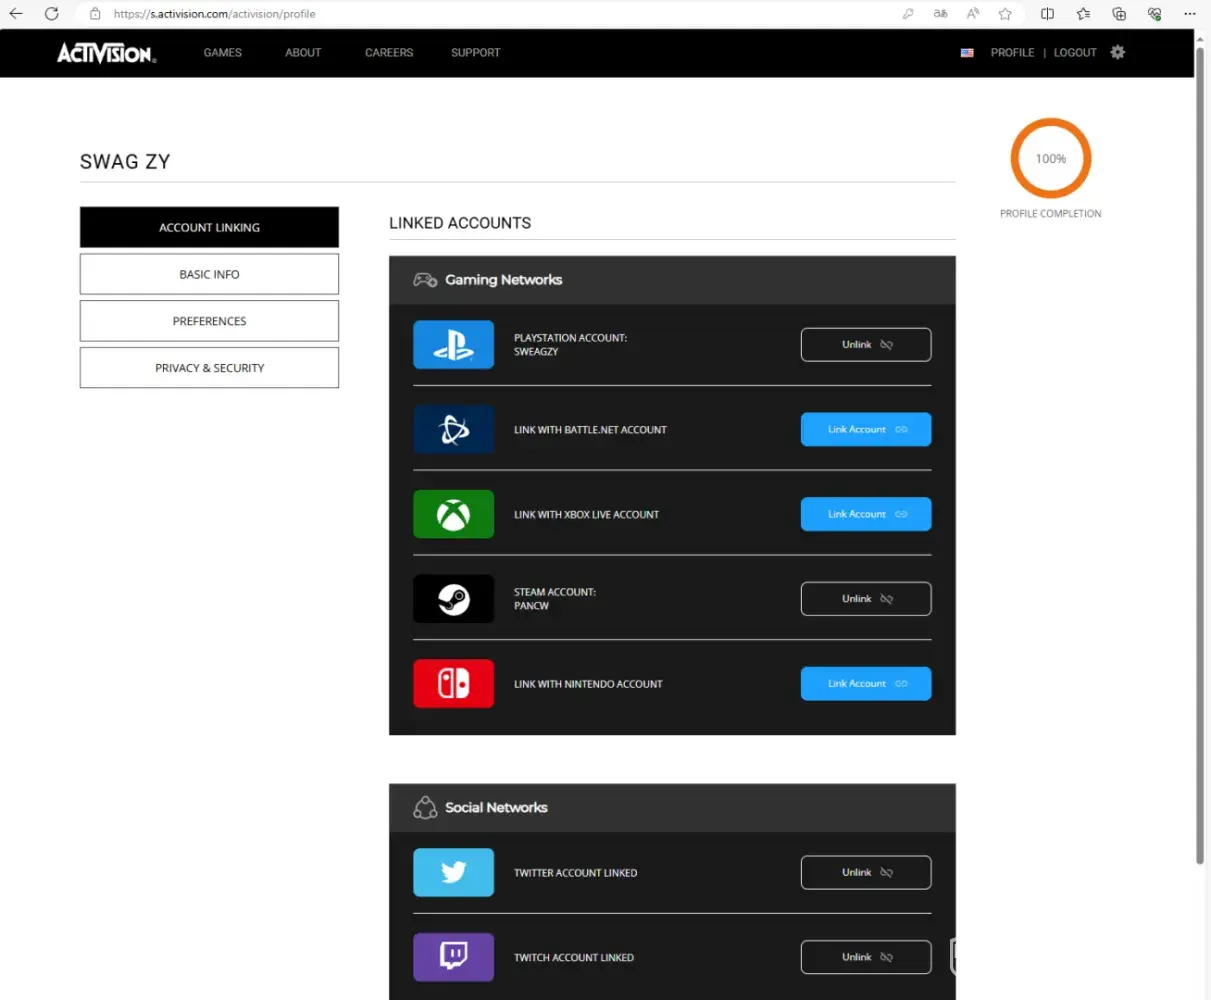Link an Xbox Live account
The height and width of the screenshot is (1000, 1211).
coord(865,514)
